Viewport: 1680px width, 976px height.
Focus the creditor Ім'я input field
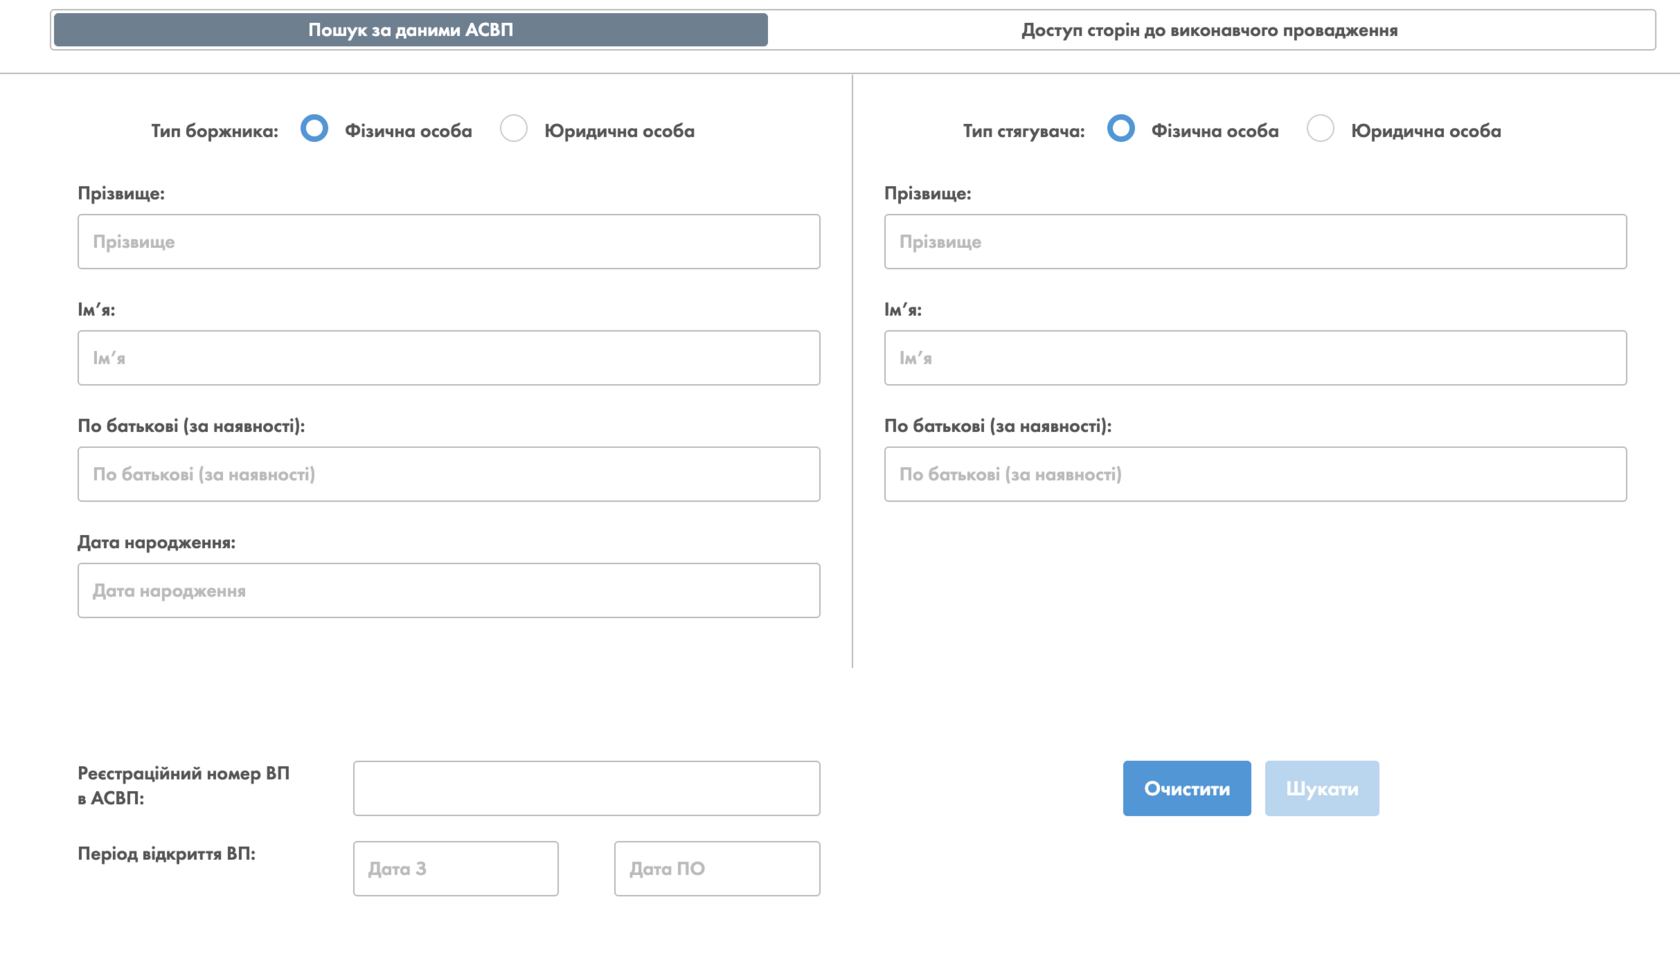coord(1255,358)
